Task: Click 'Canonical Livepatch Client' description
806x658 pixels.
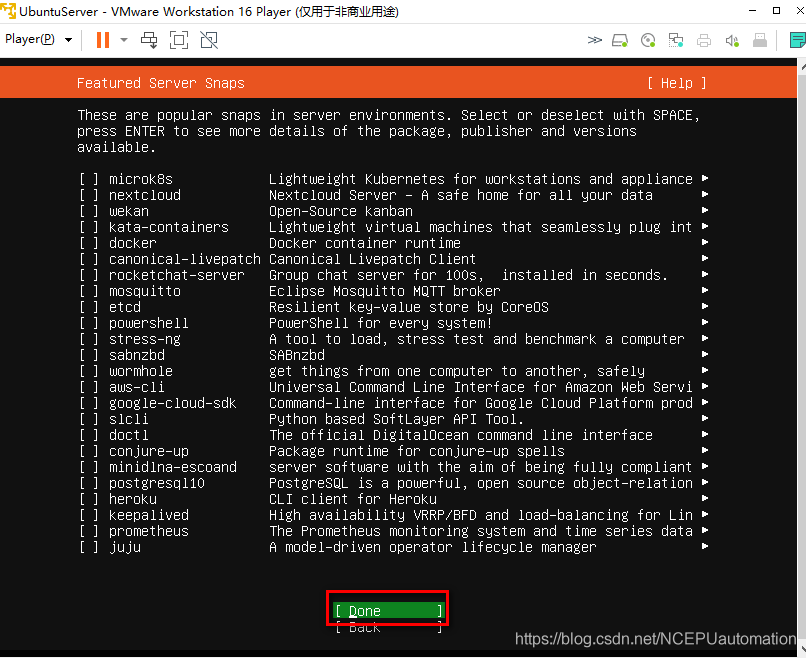Action: (x=373, y=259)
